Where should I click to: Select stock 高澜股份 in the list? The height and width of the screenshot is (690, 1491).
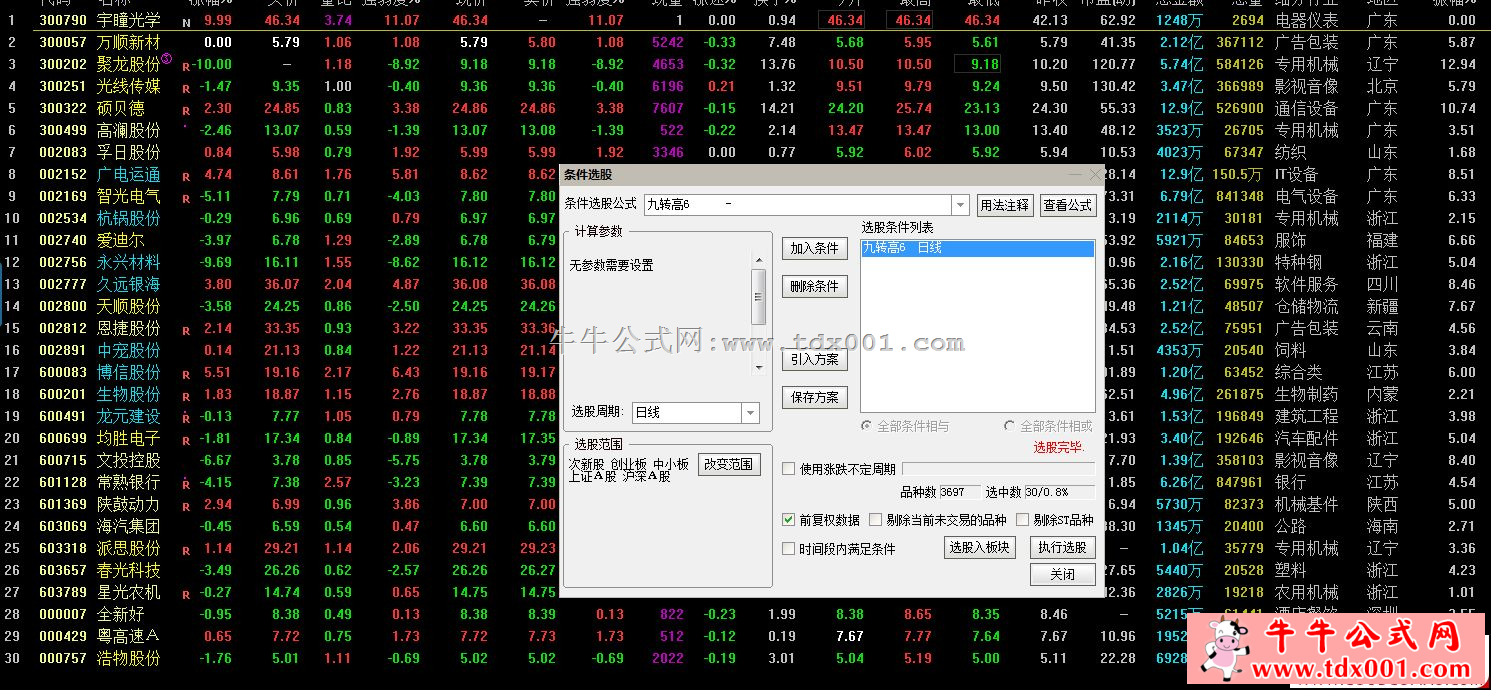tap(128, 130)
